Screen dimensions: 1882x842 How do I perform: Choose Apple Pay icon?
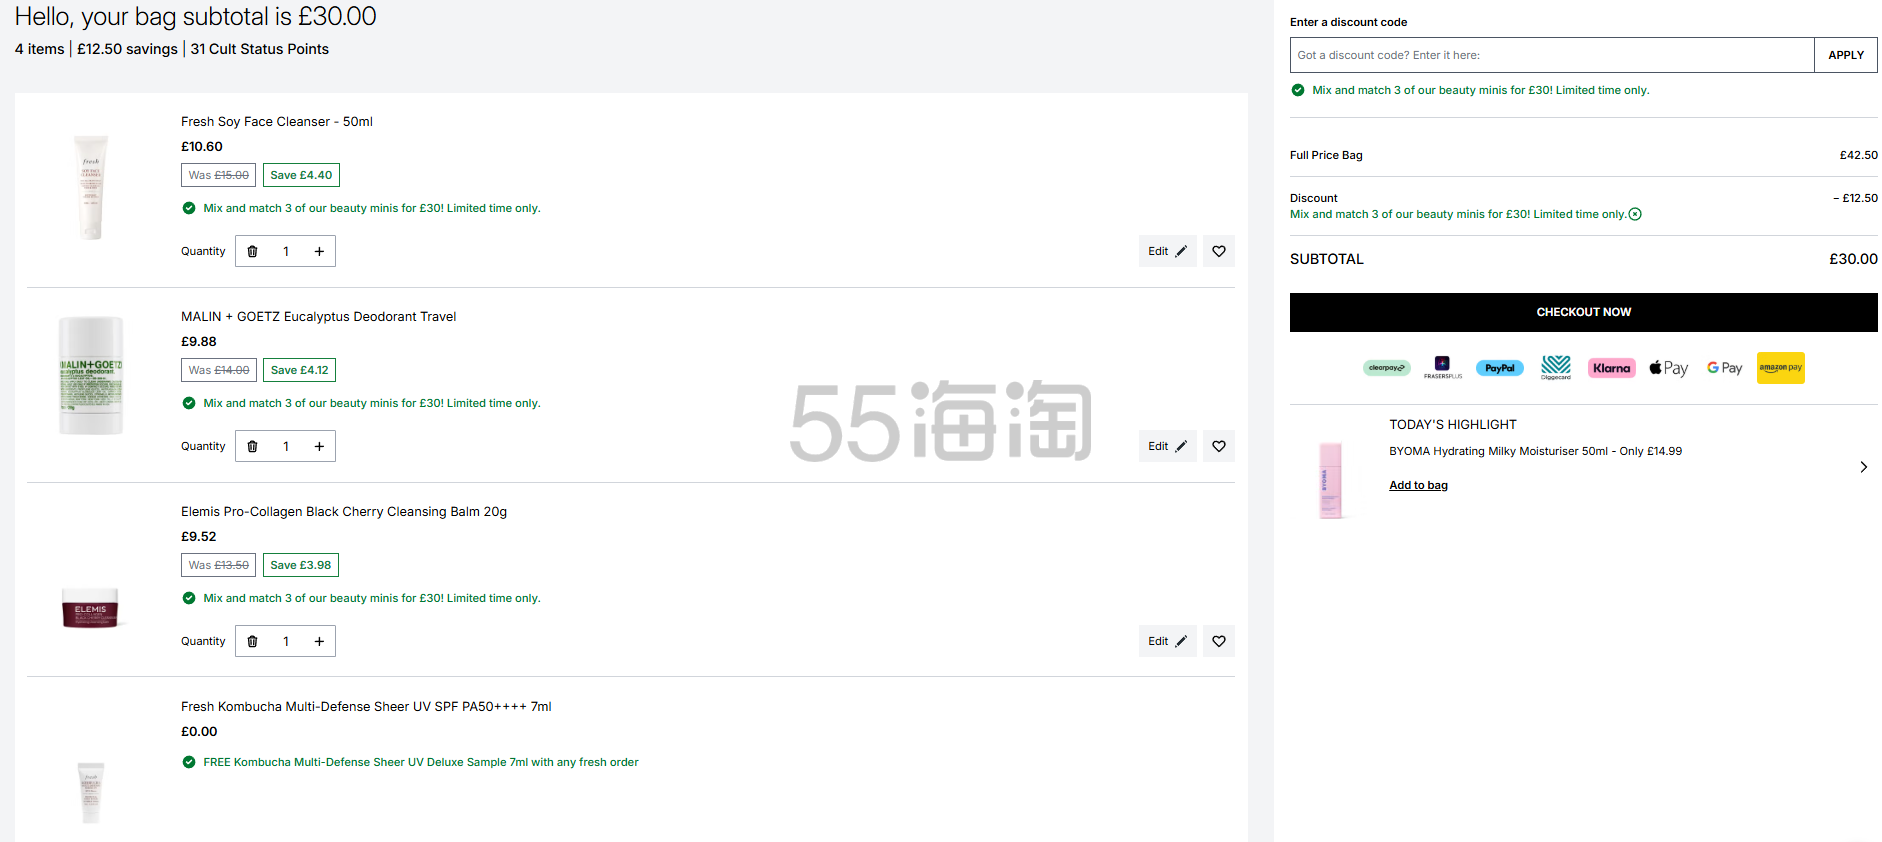[1668, 368]
